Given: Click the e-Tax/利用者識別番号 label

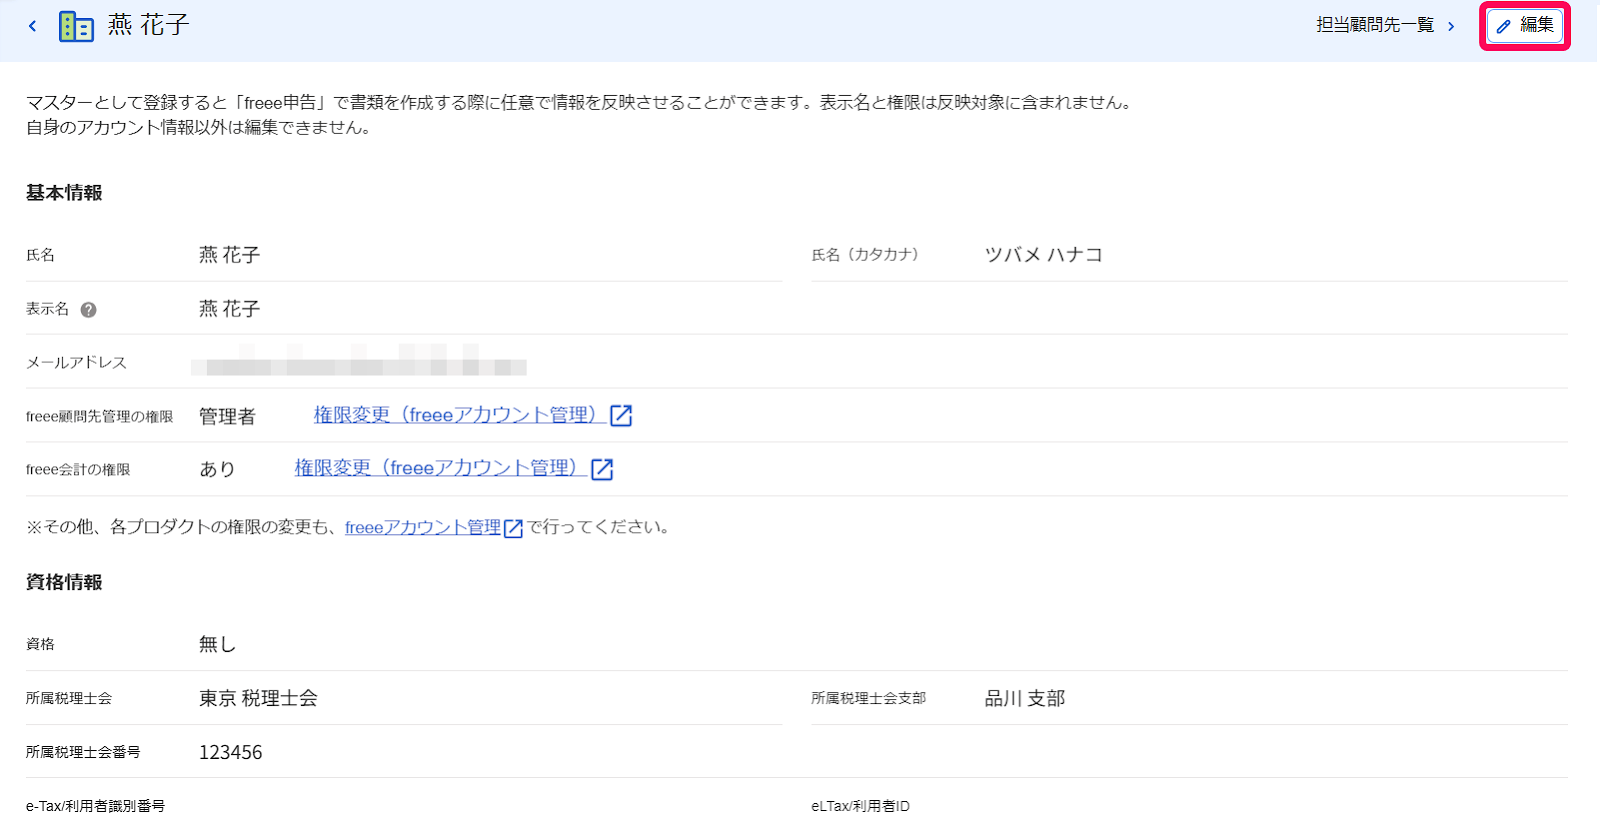Looking at the screenshot, I should coord(95,806).
